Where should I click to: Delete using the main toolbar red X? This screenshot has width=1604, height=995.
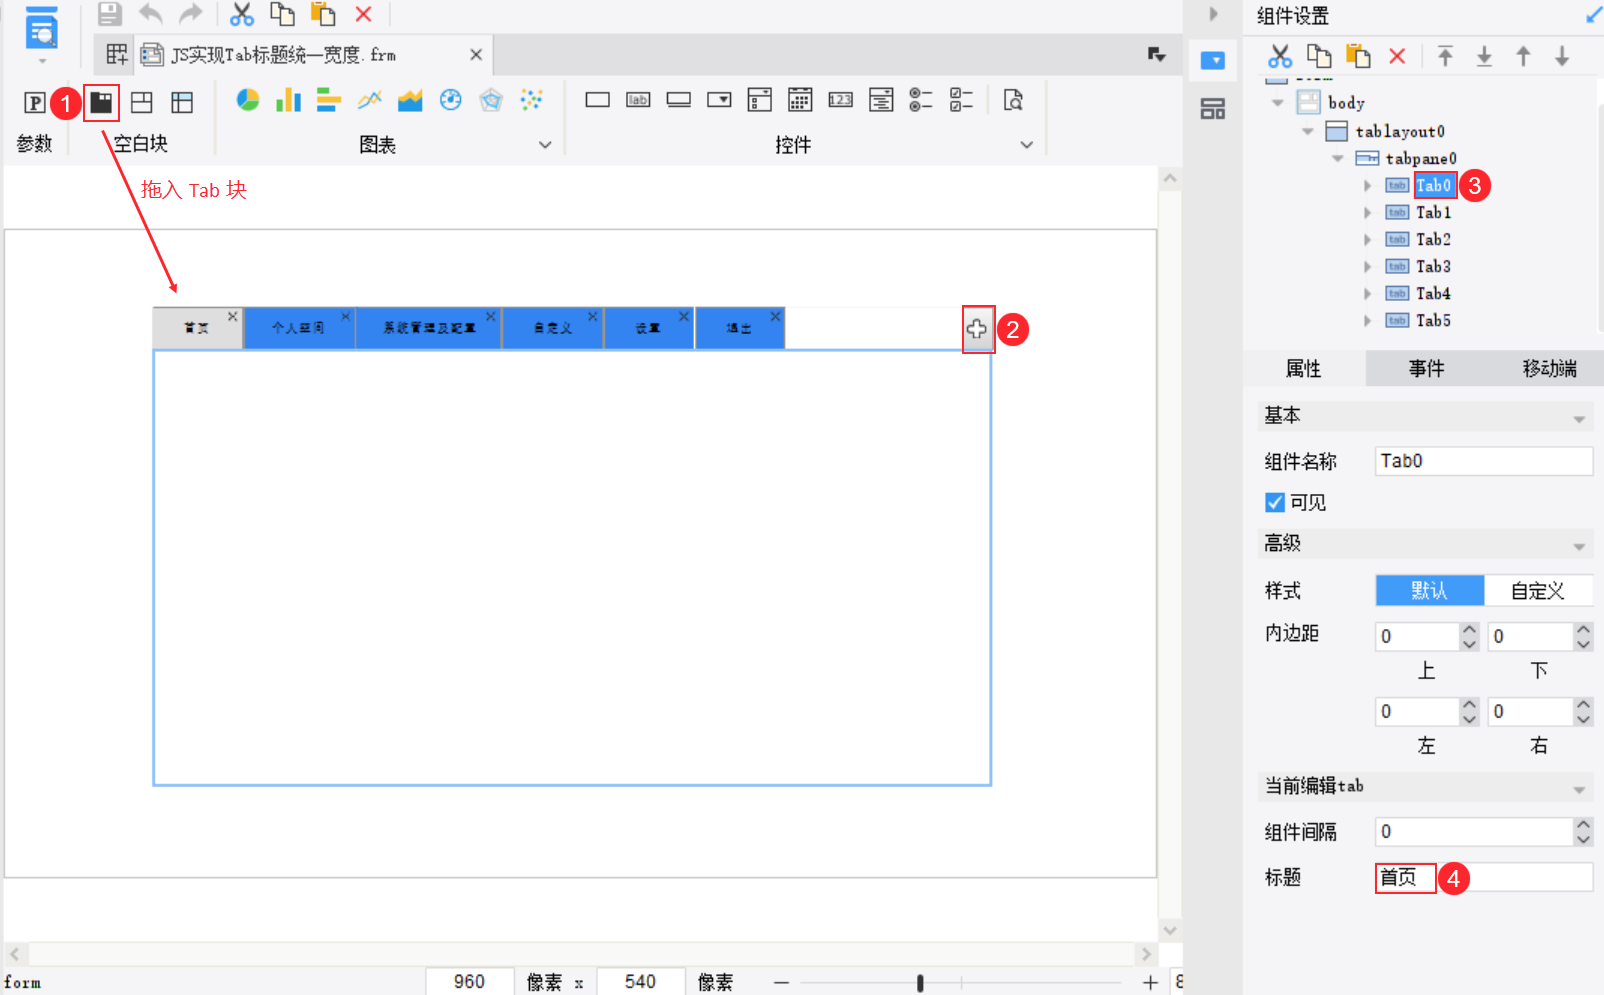[x=364, y=14]
